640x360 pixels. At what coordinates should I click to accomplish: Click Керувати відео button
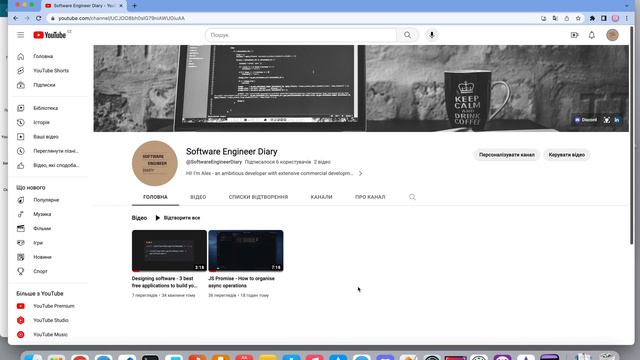click(567, 155)
